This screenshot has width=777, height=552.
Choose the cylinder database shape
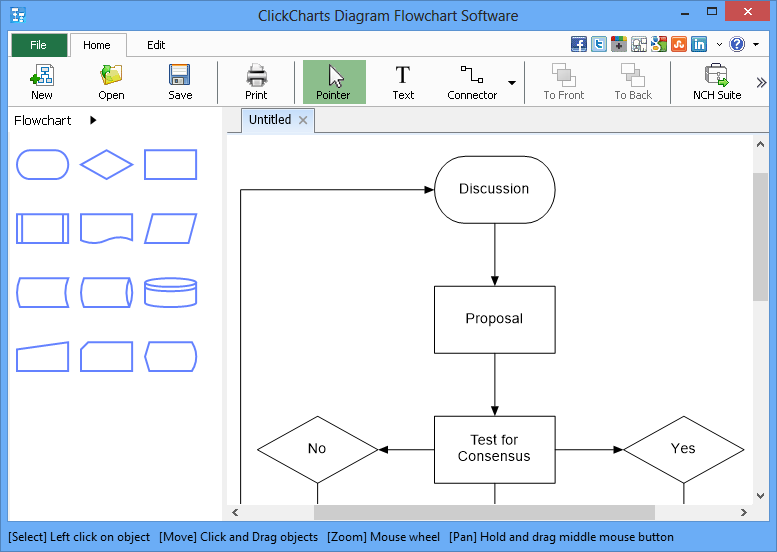point(170,292)
